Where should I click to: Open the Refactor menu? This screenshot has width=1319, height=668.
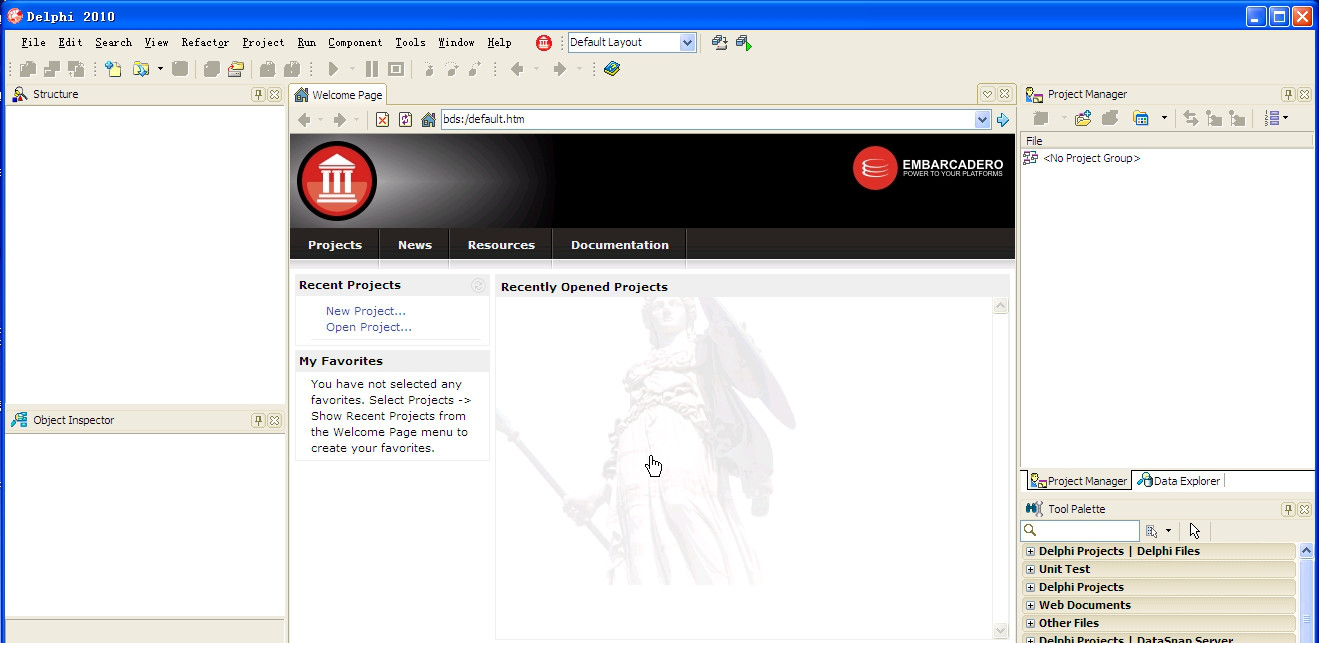click(x=205, y=43)
